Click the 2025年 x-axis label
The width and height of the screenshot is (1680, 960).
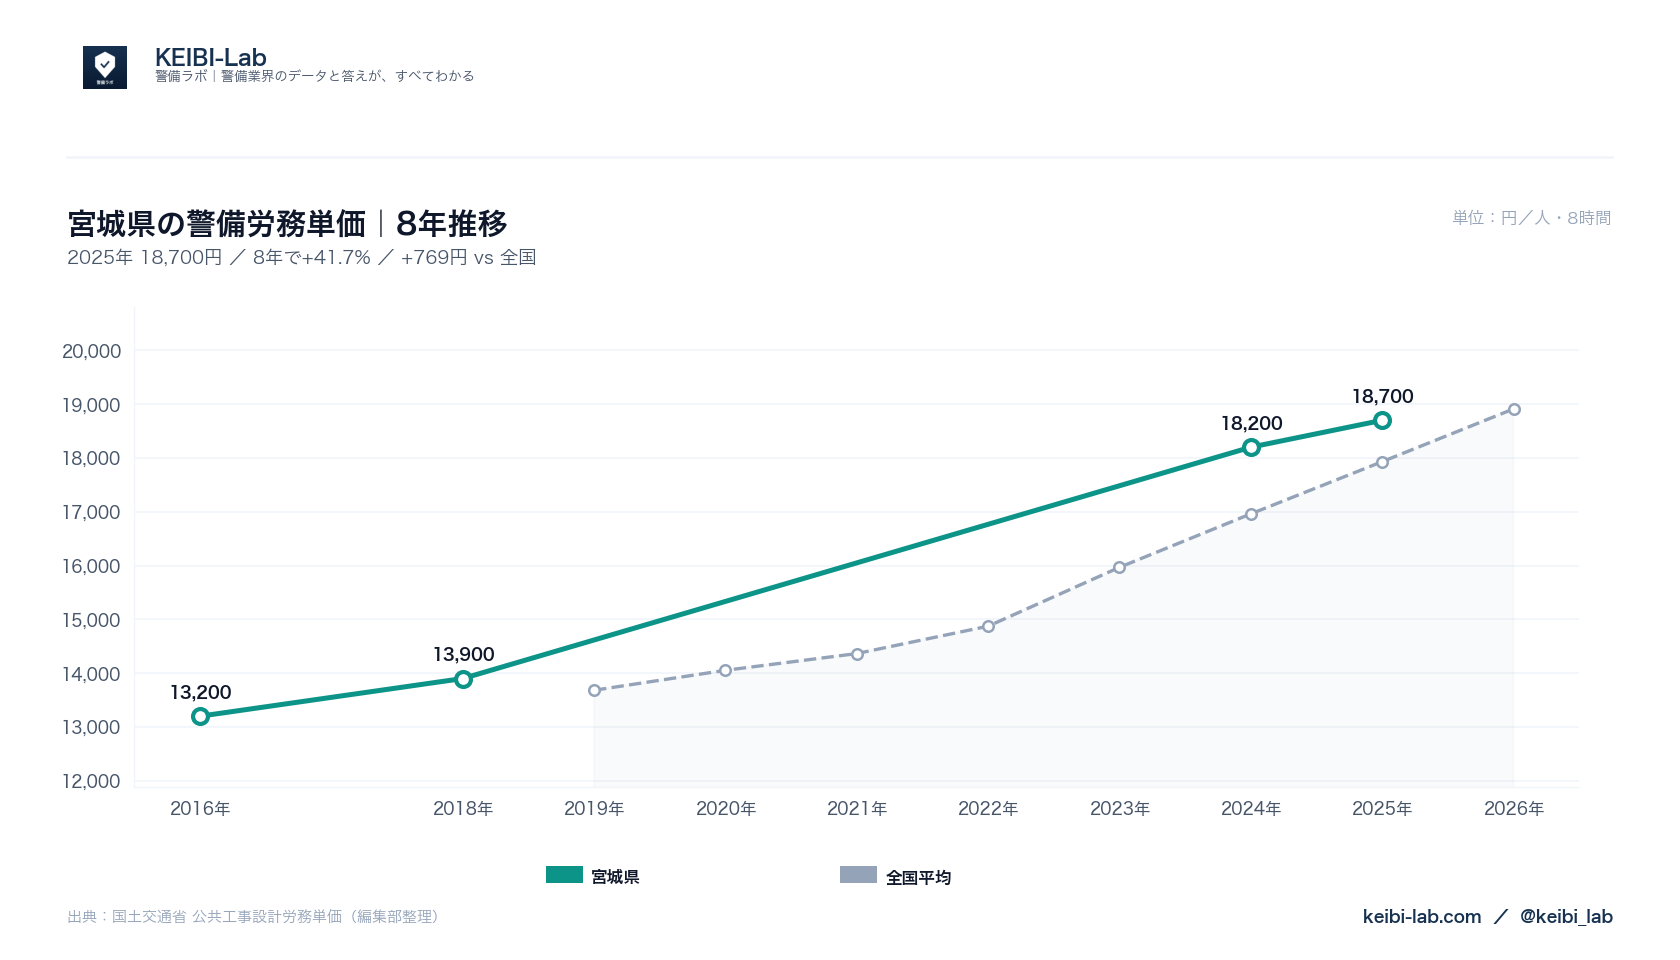[1382, 808]
